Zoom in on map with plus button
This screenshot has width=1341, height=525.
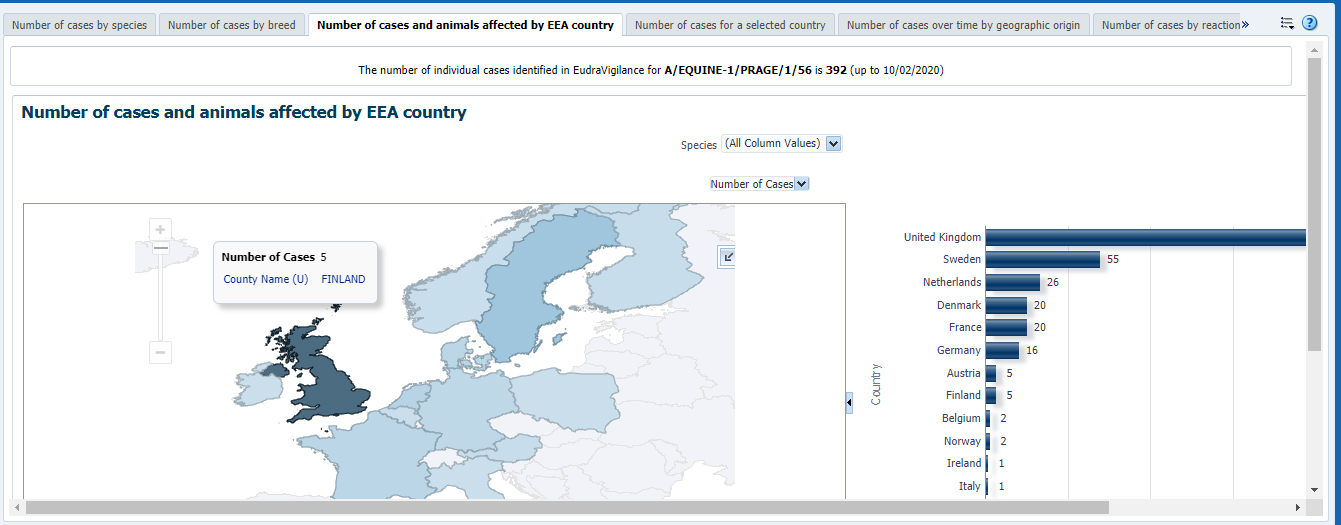(160, 229)
